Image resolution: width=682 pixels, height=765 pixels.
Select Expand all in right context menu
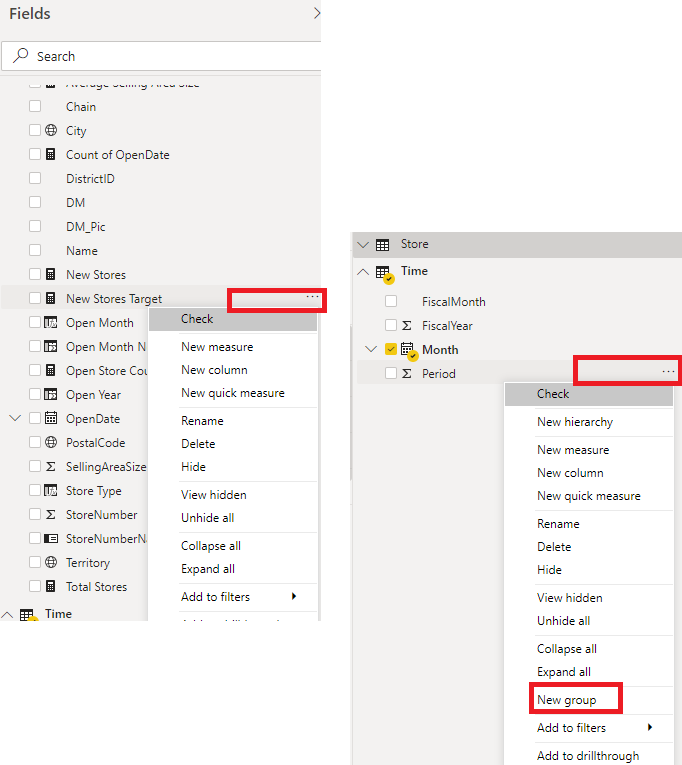click(x=563, y=672)
